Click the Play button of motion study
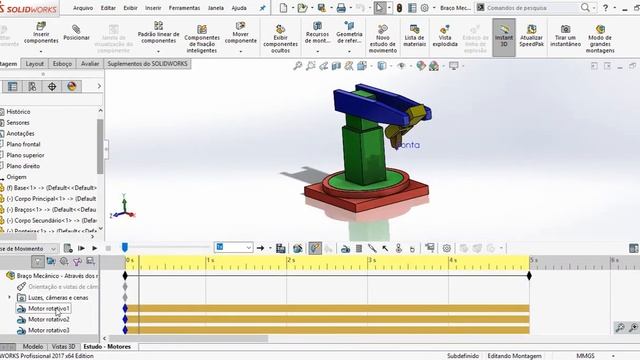This screenshot has width=640, height=360. 95,248
